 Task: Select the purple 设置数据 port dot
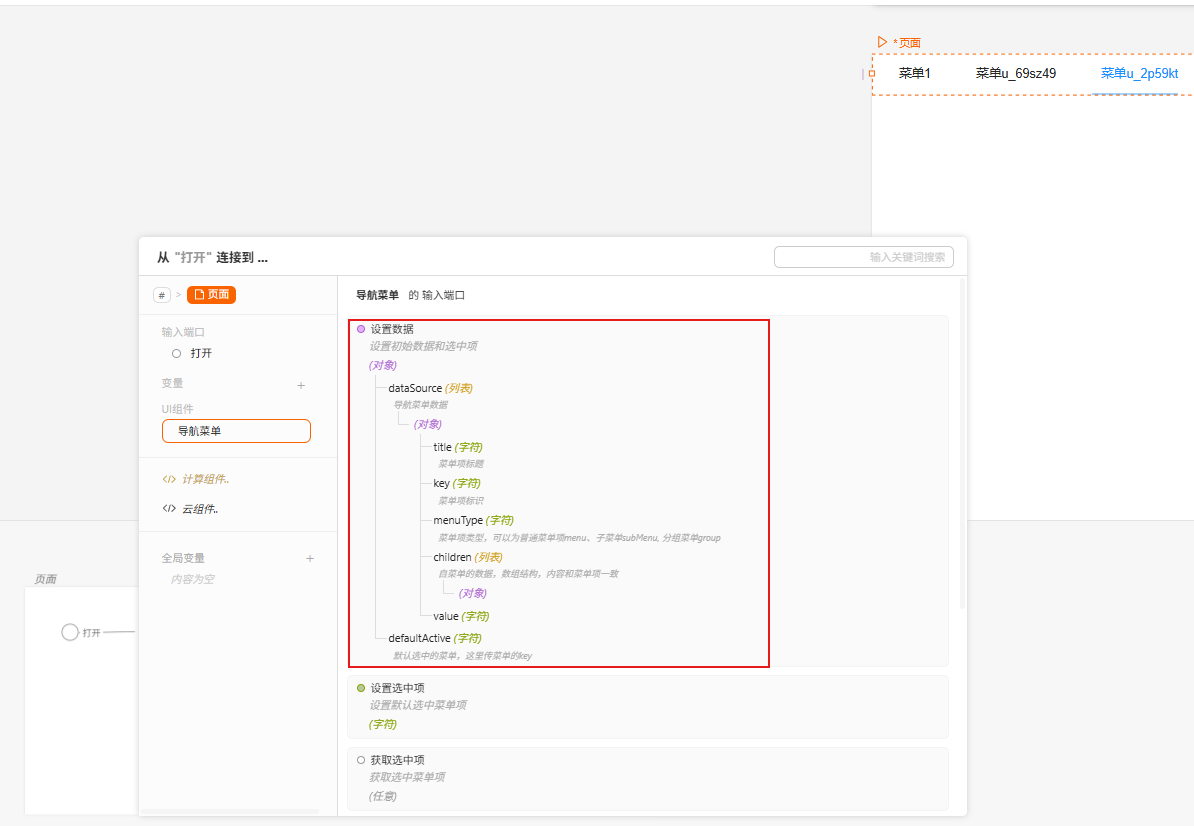click(x=361, y=329)
